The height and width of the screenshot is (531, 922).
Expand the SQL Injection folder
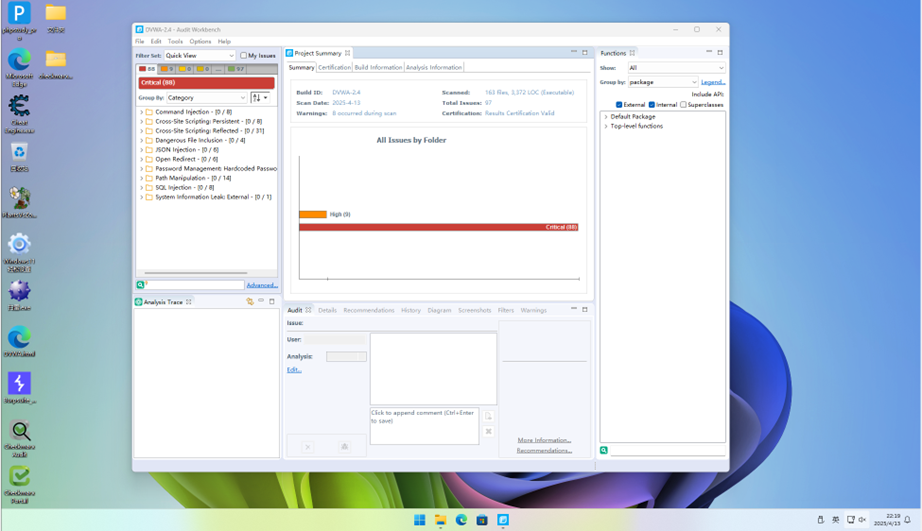[x=142, y=188]
